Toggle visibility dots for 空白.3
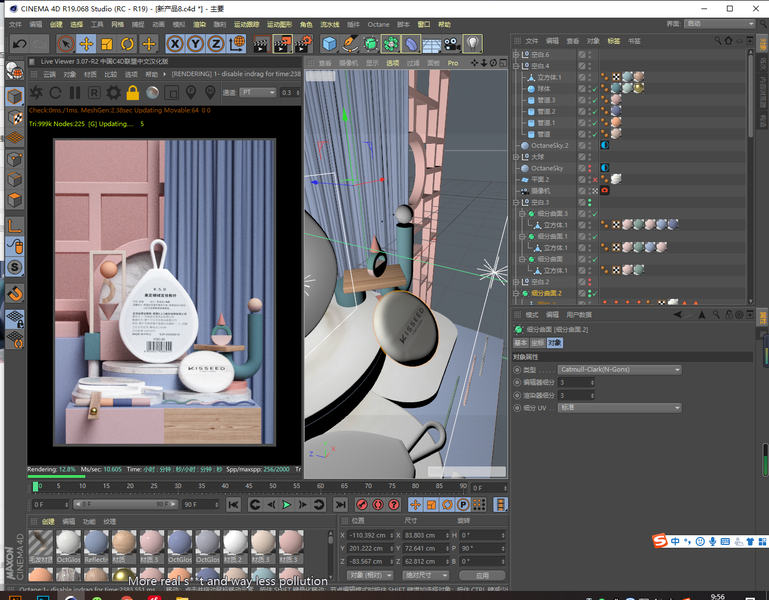Image resolution: width=769 pixels, height=600 pixels. [x=590, y=202]
